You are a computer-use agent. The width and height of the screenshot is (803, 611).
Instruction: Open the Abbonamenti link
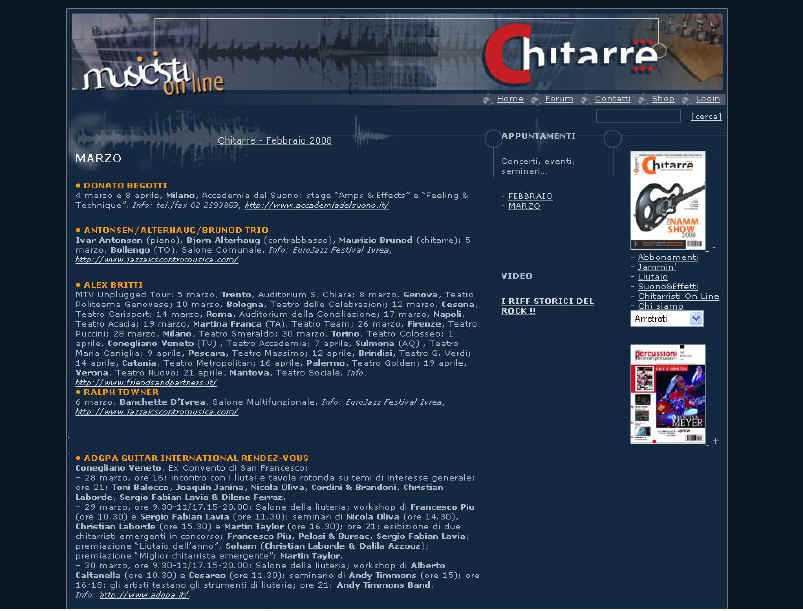pyautogui.click(x=667, y=257)
